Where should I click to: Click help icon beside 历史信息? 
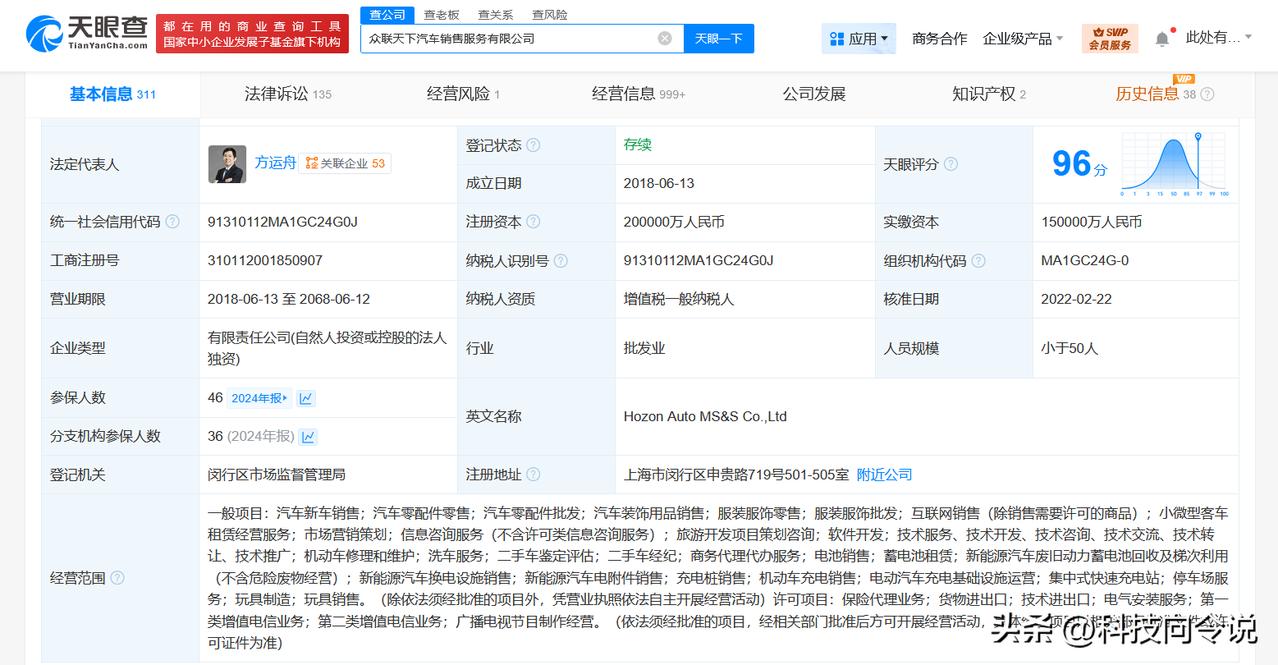click(1207, 94)
